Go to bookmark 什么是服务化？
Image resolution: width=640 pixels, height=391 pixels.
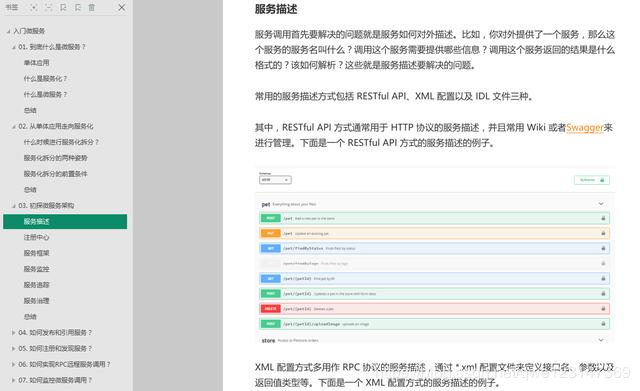[x=45, y=79]
